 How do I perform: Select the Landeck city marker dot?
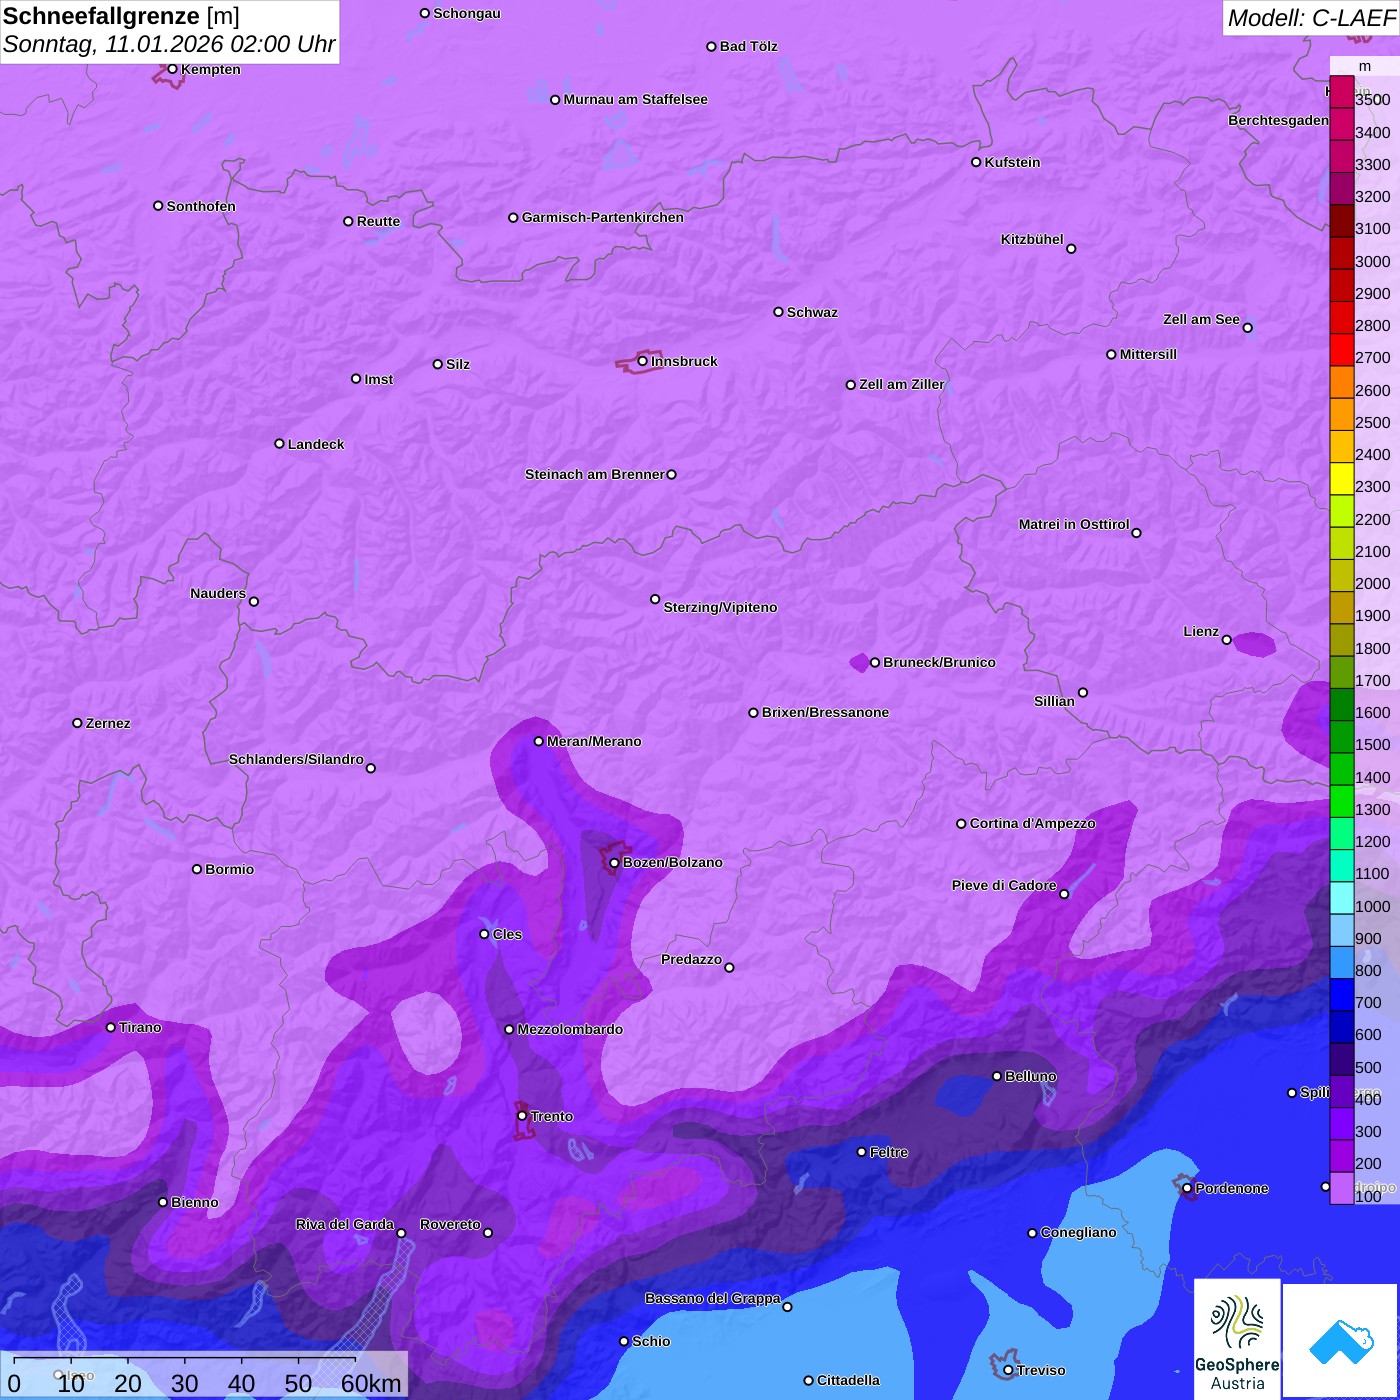280,444
